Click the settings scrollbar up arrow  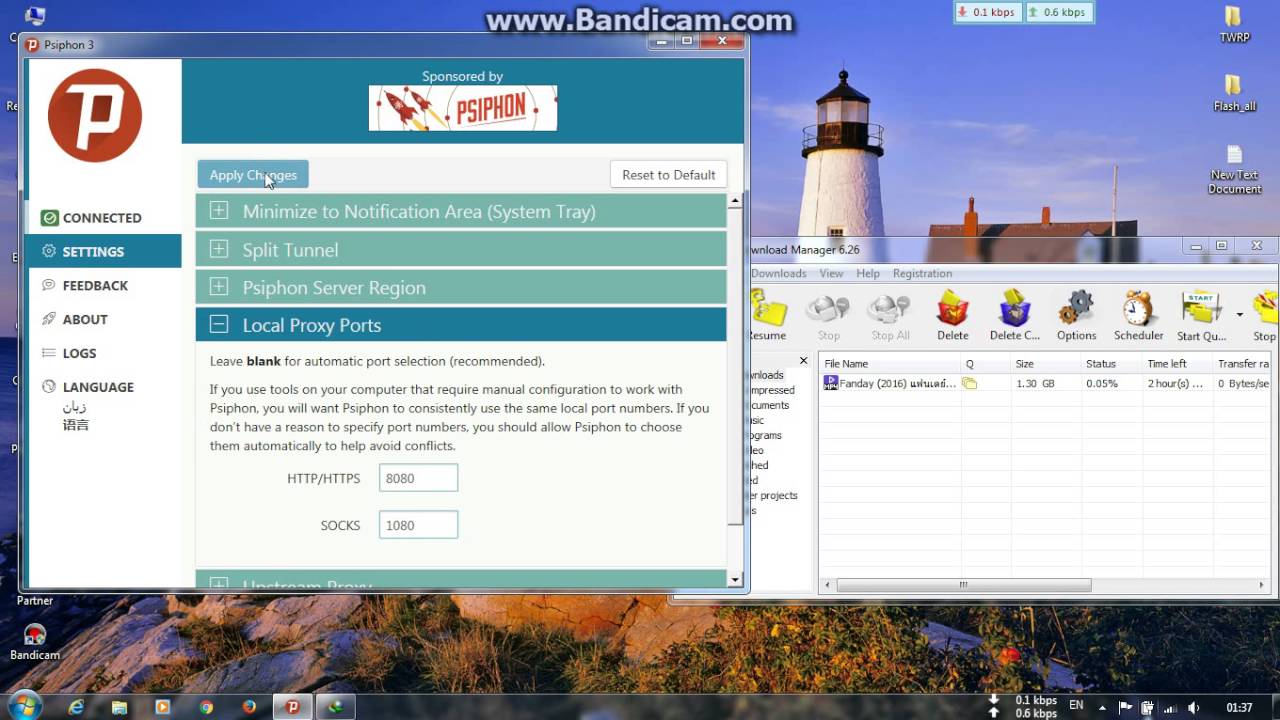pos(735,201)
